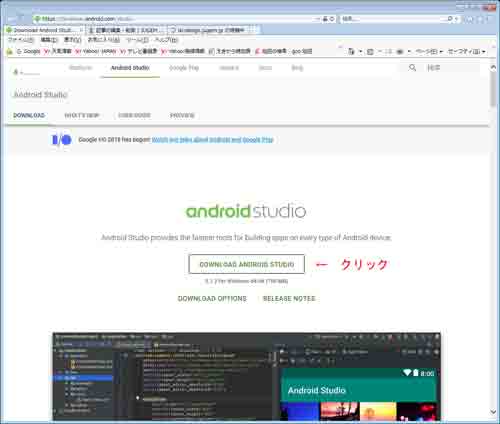This screenshot has width=500, height=424.
Task: Open the ツール(T) menu
Action: pos(137,40)
